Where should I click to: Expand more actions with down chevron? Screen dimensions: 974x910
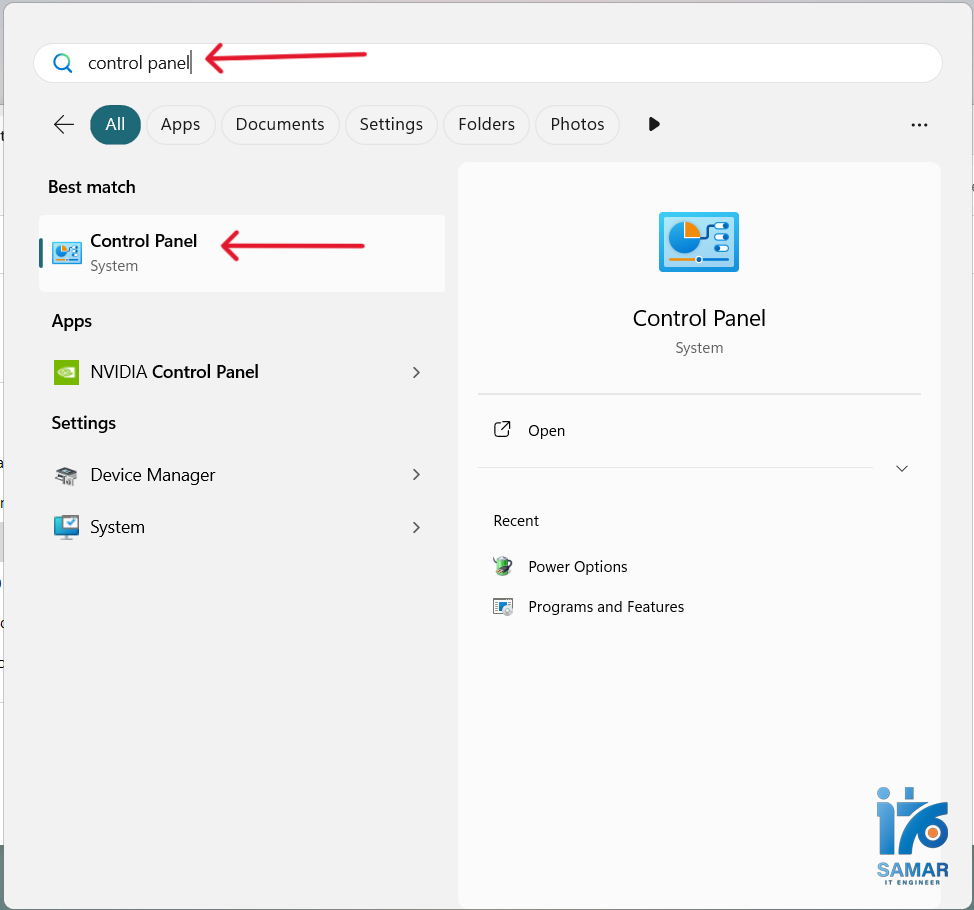[x=901, y=468]
